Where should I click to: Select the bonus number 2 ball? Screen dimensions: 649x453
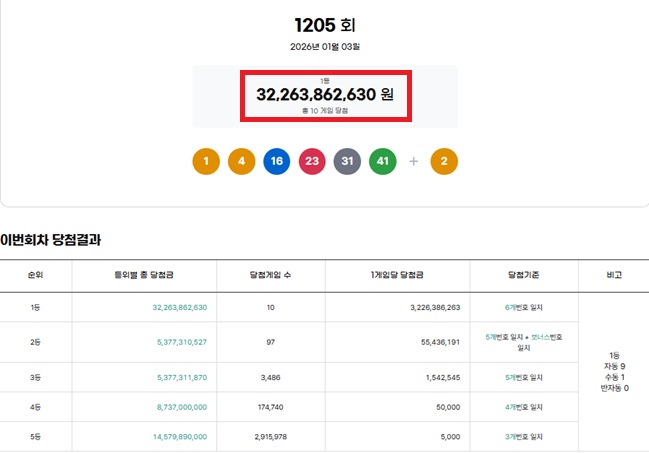click(x=444, y=160)
